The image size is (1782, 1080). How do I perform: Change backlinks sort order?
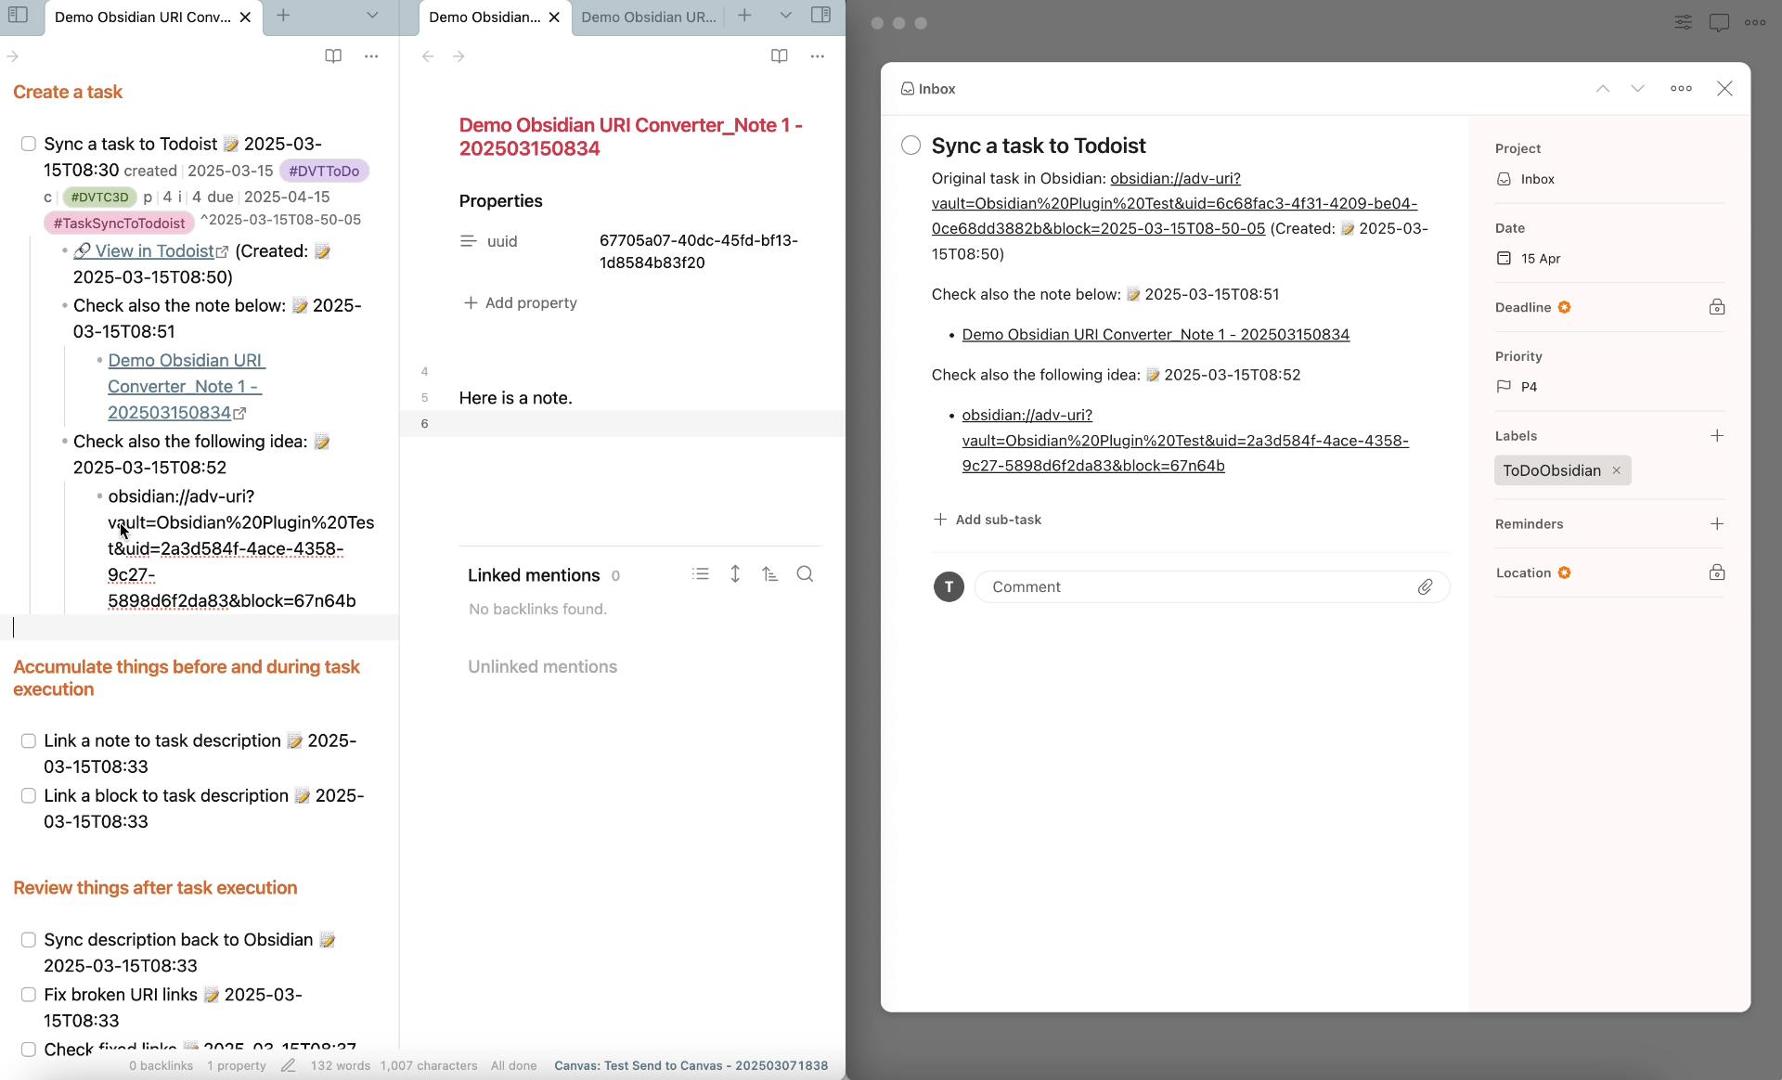(x=770, y=574)
